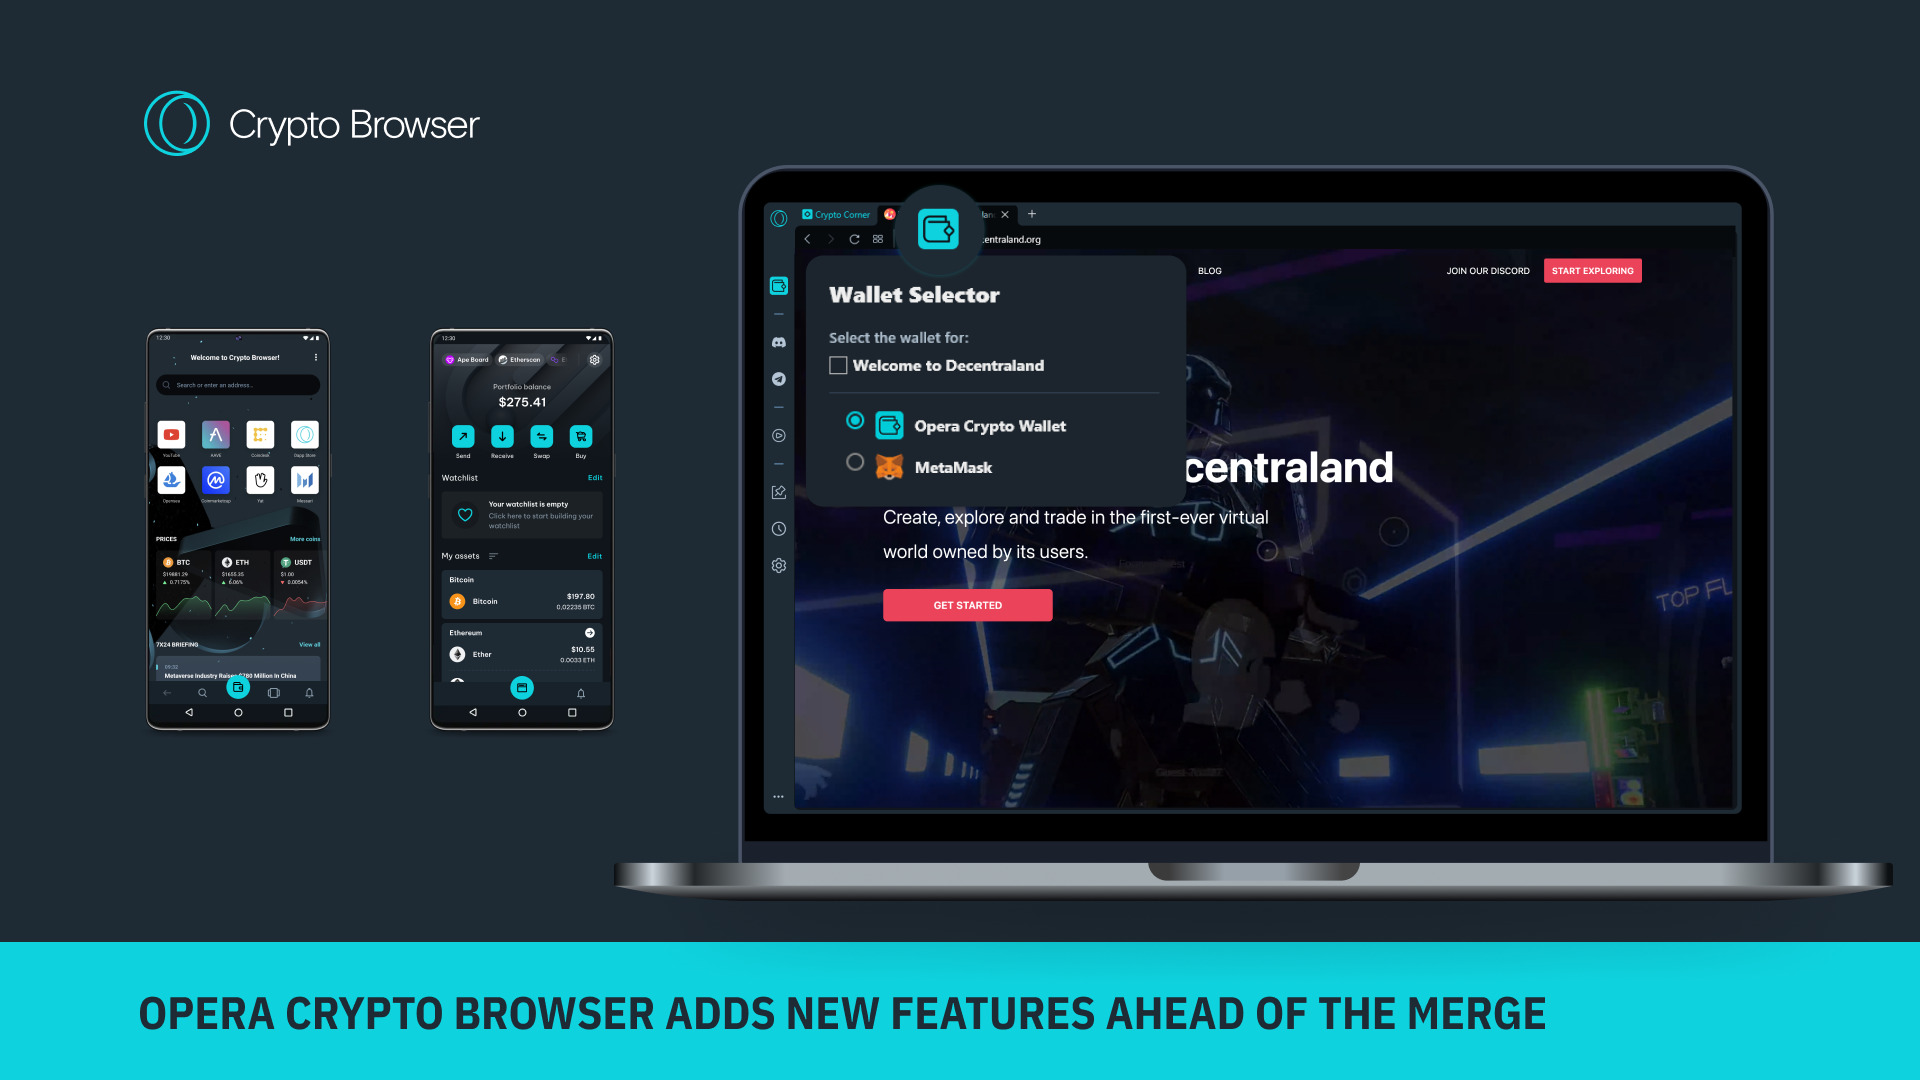Click the history clock icon in sidebar
The width and height of the screenshot is (1920, 1080).
pyautogui.click(x=778, y=527)
